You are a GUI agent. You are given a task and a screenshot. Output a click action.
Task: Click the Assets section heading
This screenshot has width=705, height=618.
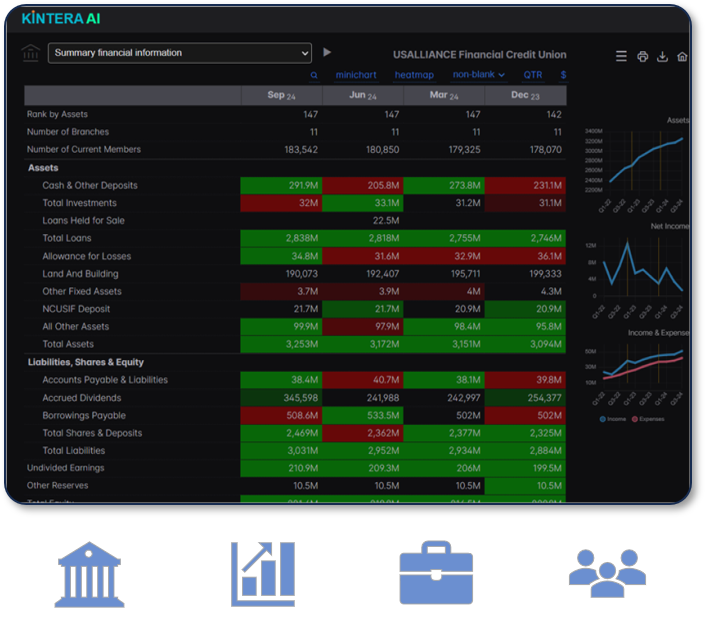click(x=43, y=168)
